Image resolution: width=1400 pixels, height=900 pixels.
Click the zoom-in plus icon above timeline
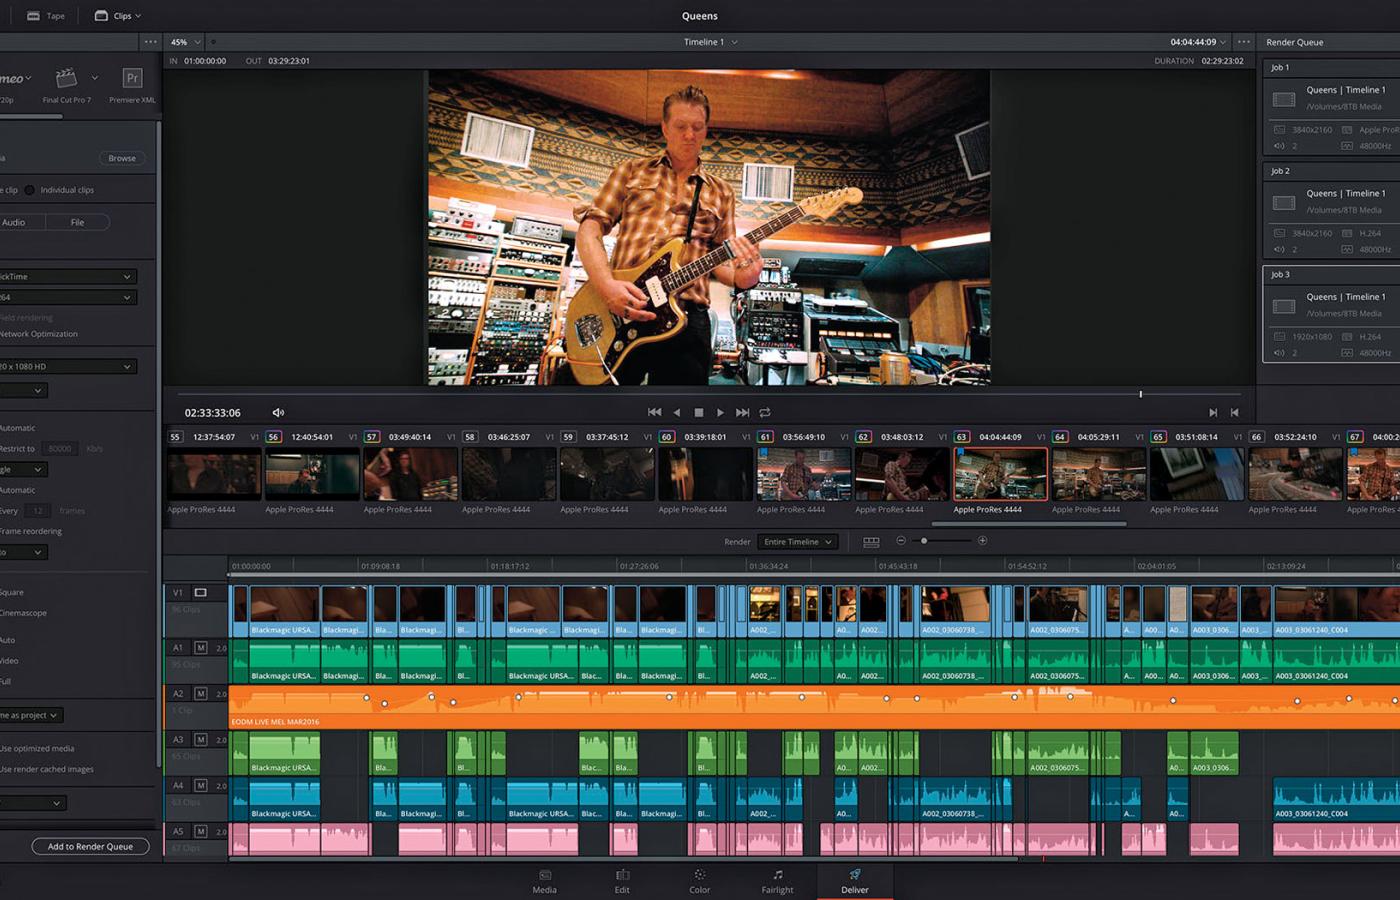[982, 541]
